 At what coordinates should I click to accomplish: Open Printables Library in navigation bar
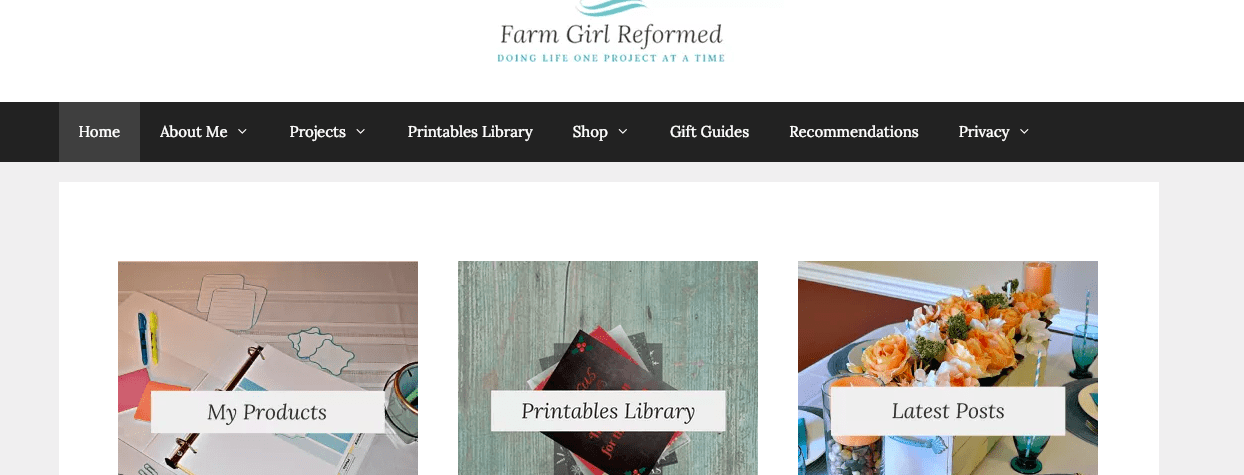(x=470, y=132)
